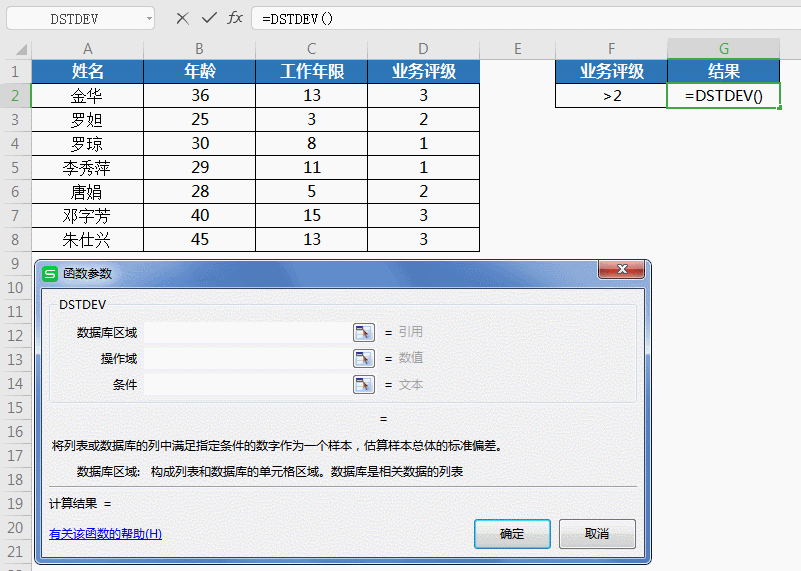Viewport: 801px width, 571px height.
Task: Click the 取消 button
Action: tap(597, 534)
